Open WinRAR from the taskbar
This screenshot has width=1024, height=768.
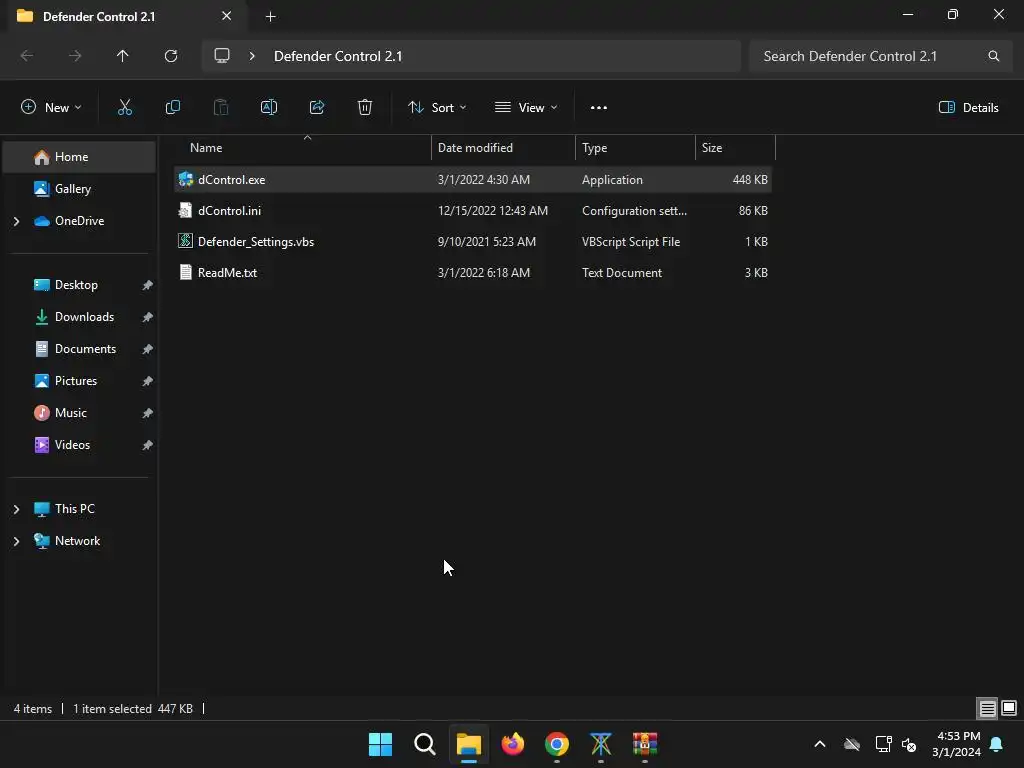[645, 744]
